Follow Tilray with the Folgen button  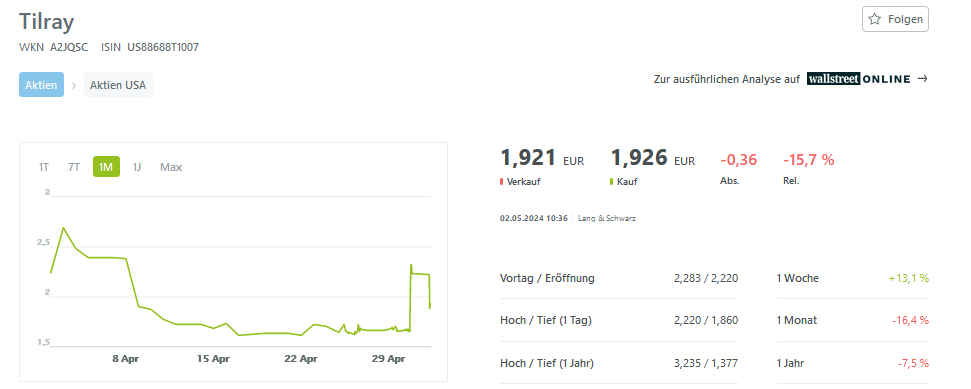pos(895,19)
